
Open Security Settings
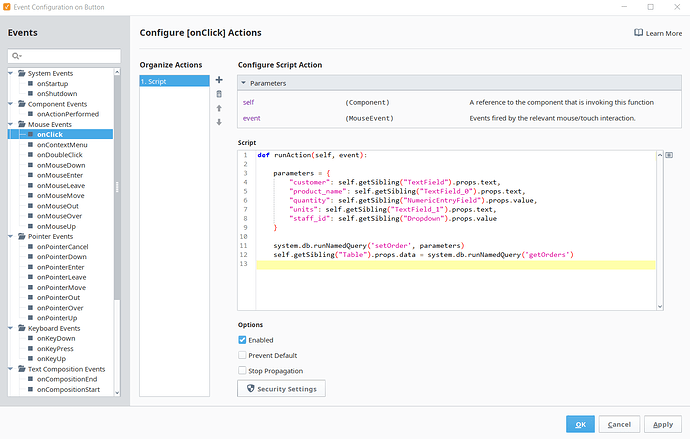click(x=281, y=388)
